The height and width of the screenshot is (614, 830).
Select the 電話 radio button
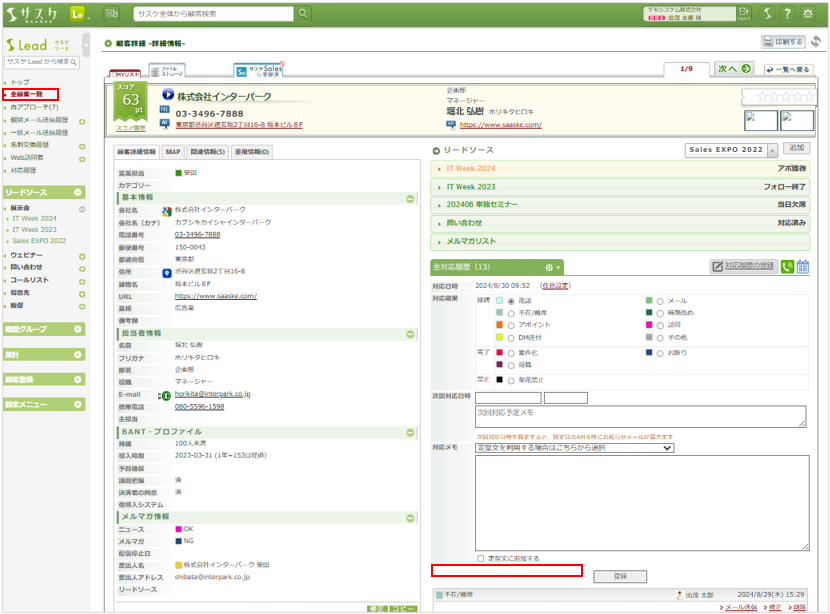(511, 301)
